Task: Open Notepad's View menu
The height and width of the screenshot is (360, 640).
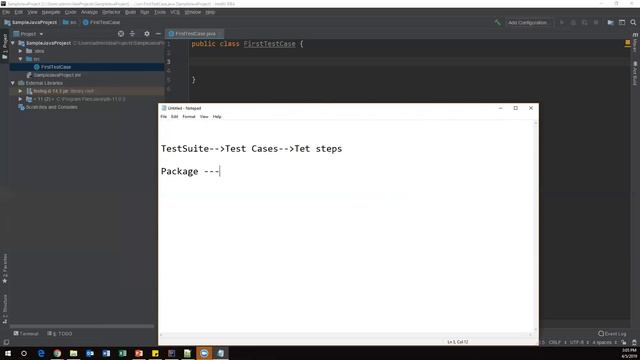Action: click(x=204, y=117)
